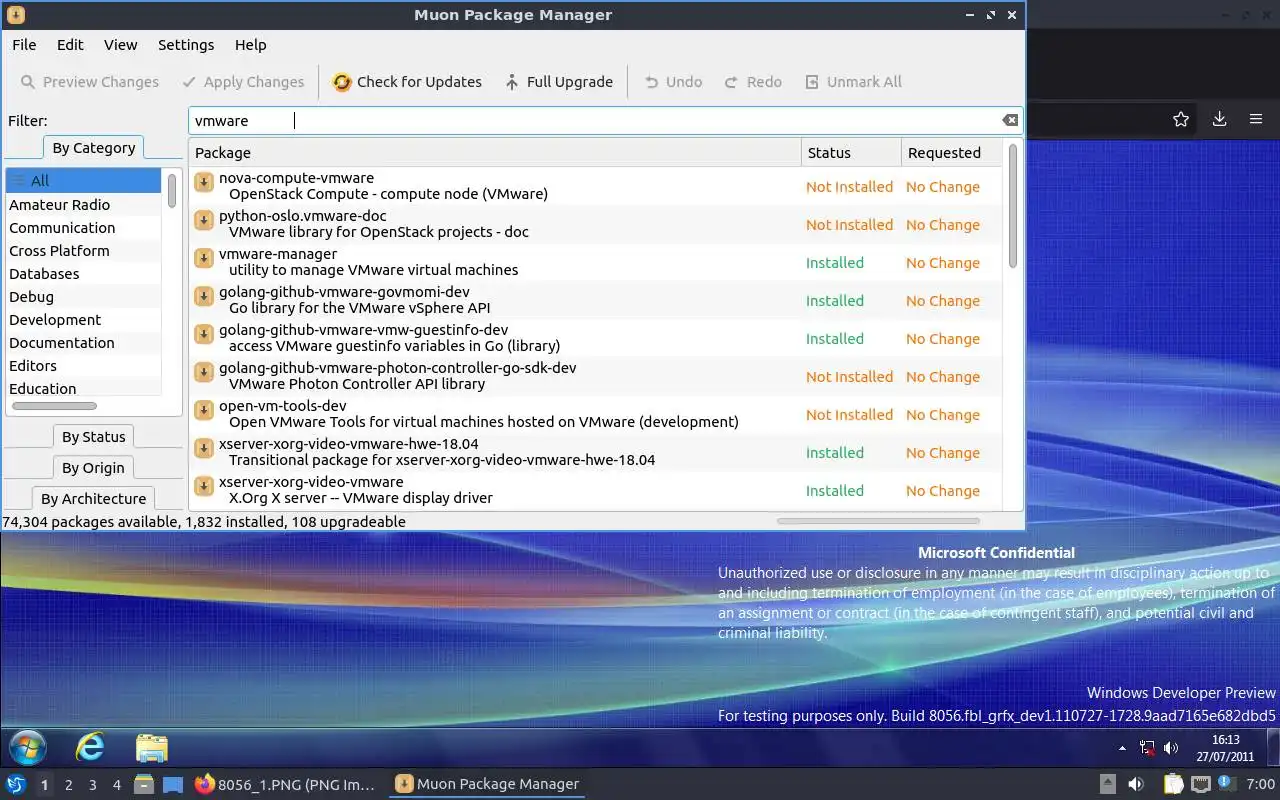Click the package icon beside golang-github-vmware-vmw-guestinfo-dev
1280x800 pixels.
point(203,334)
